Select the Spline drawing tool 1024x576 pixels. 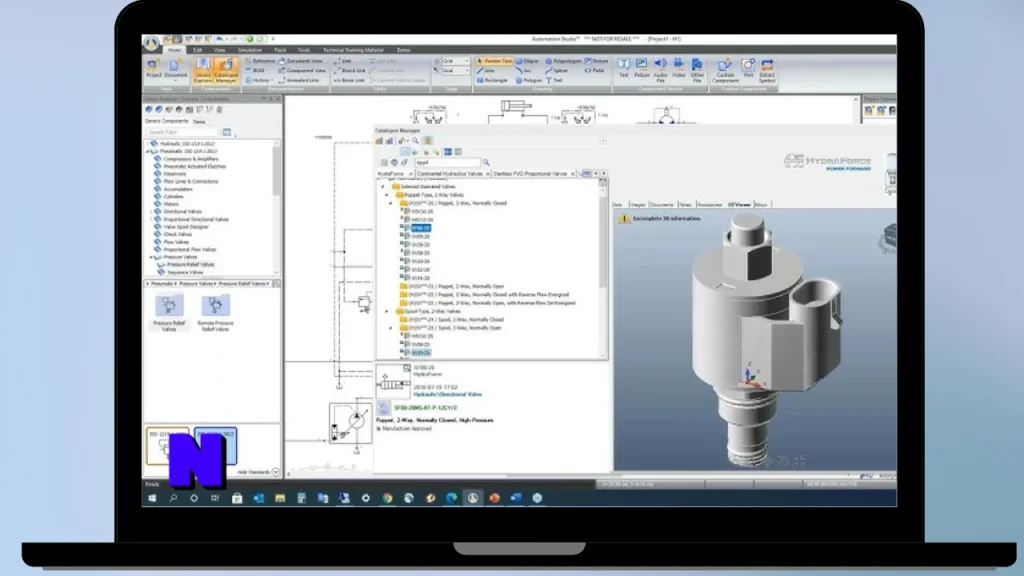click(x=557, y=71)
